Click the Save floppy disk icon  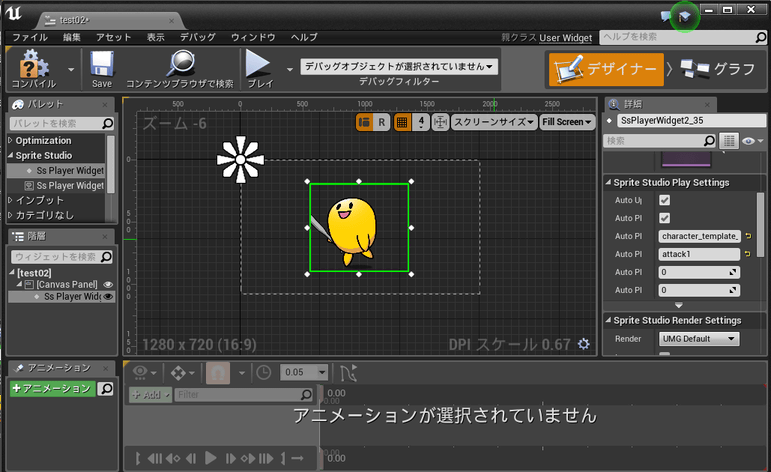[x=102, y=64]
